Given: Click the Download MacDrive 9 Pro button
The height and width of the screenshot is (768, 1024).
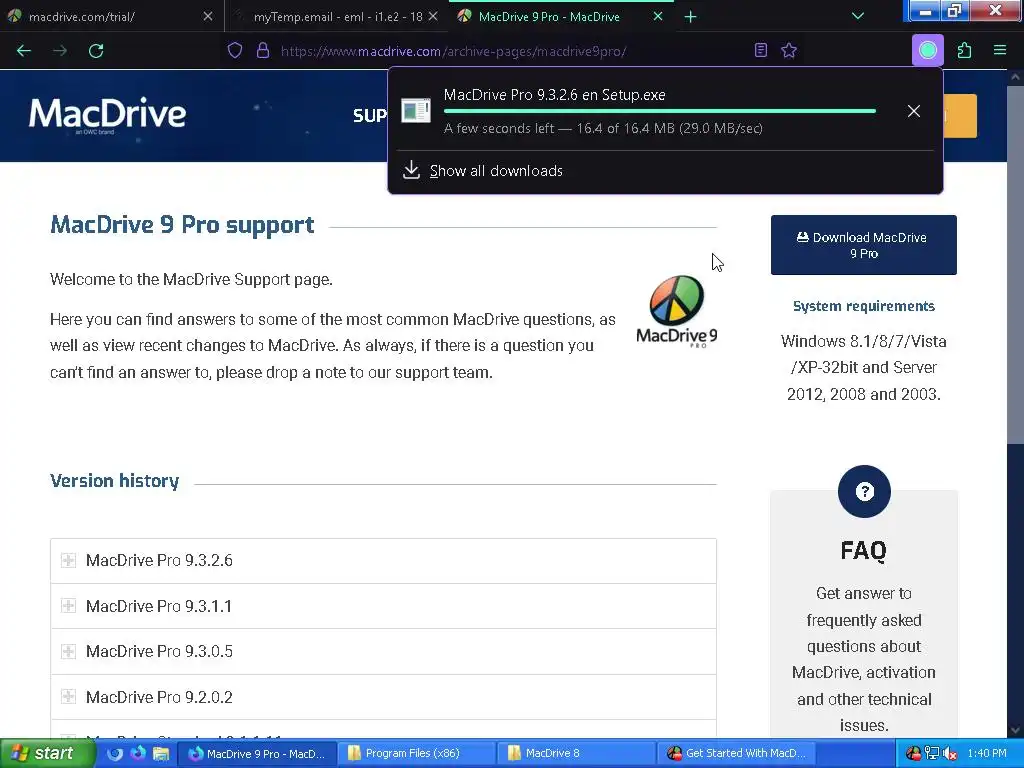Looking at the screenshot, I should [863, 245].
